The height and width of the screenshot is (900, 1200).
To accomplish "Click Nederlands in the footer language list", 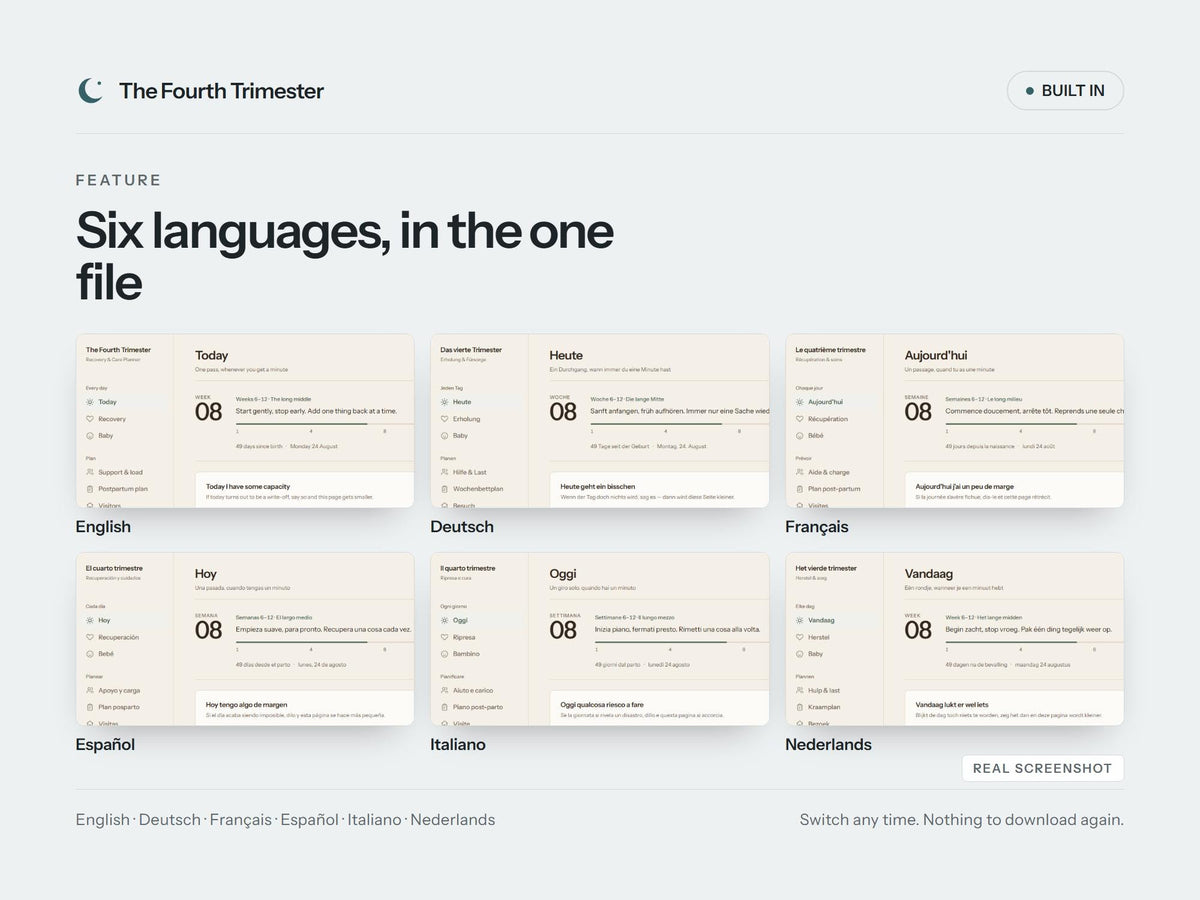I will (x=452, y=820).
